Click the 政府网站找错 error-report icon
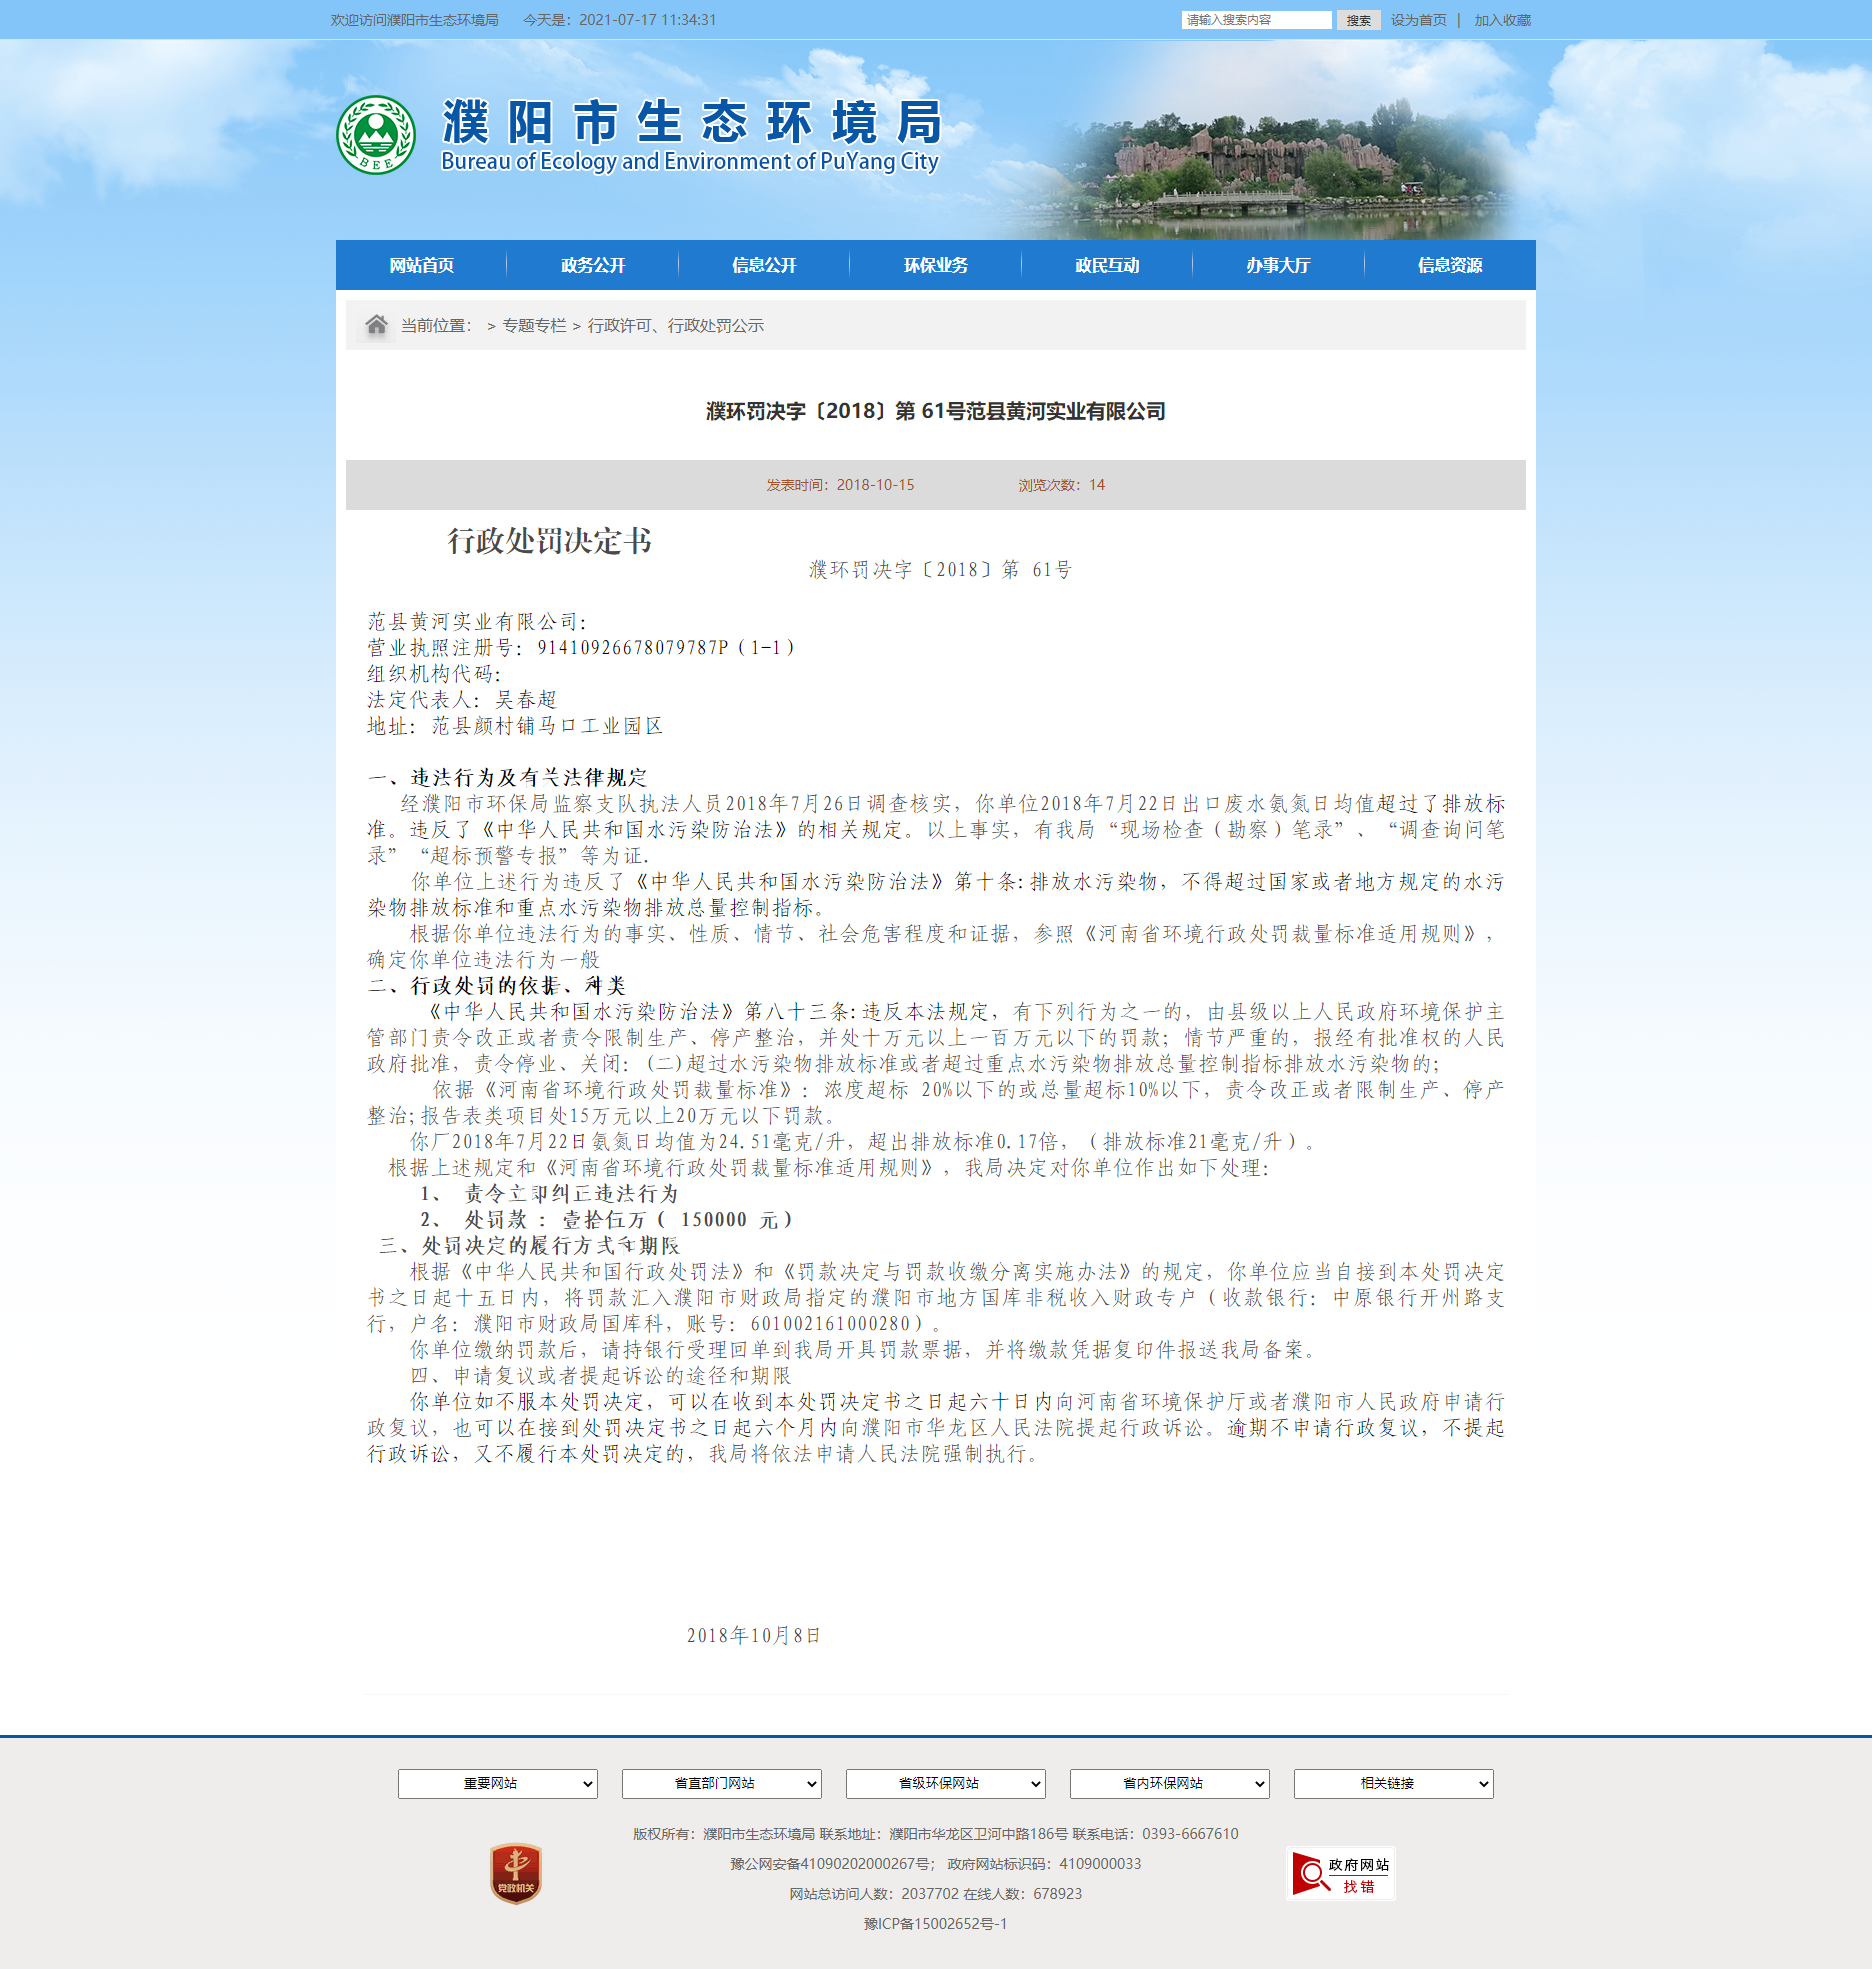This screenshot has height=1969, width=1872. 1340,1874
